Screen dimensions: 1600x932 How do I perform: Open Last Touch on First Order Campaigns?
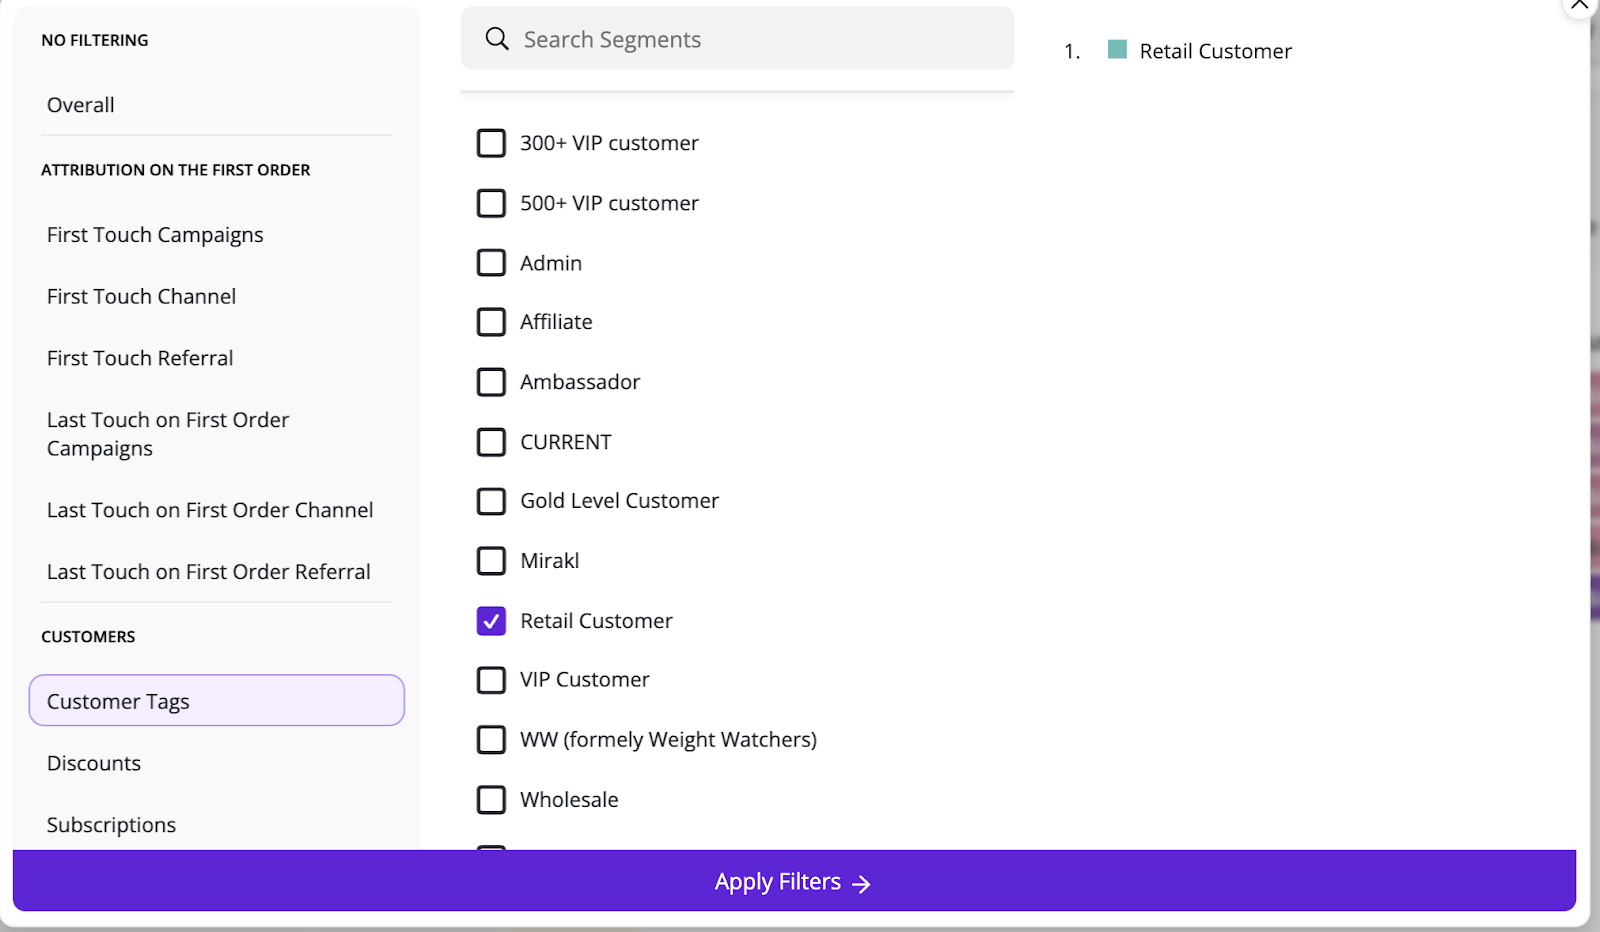[168, 434]
